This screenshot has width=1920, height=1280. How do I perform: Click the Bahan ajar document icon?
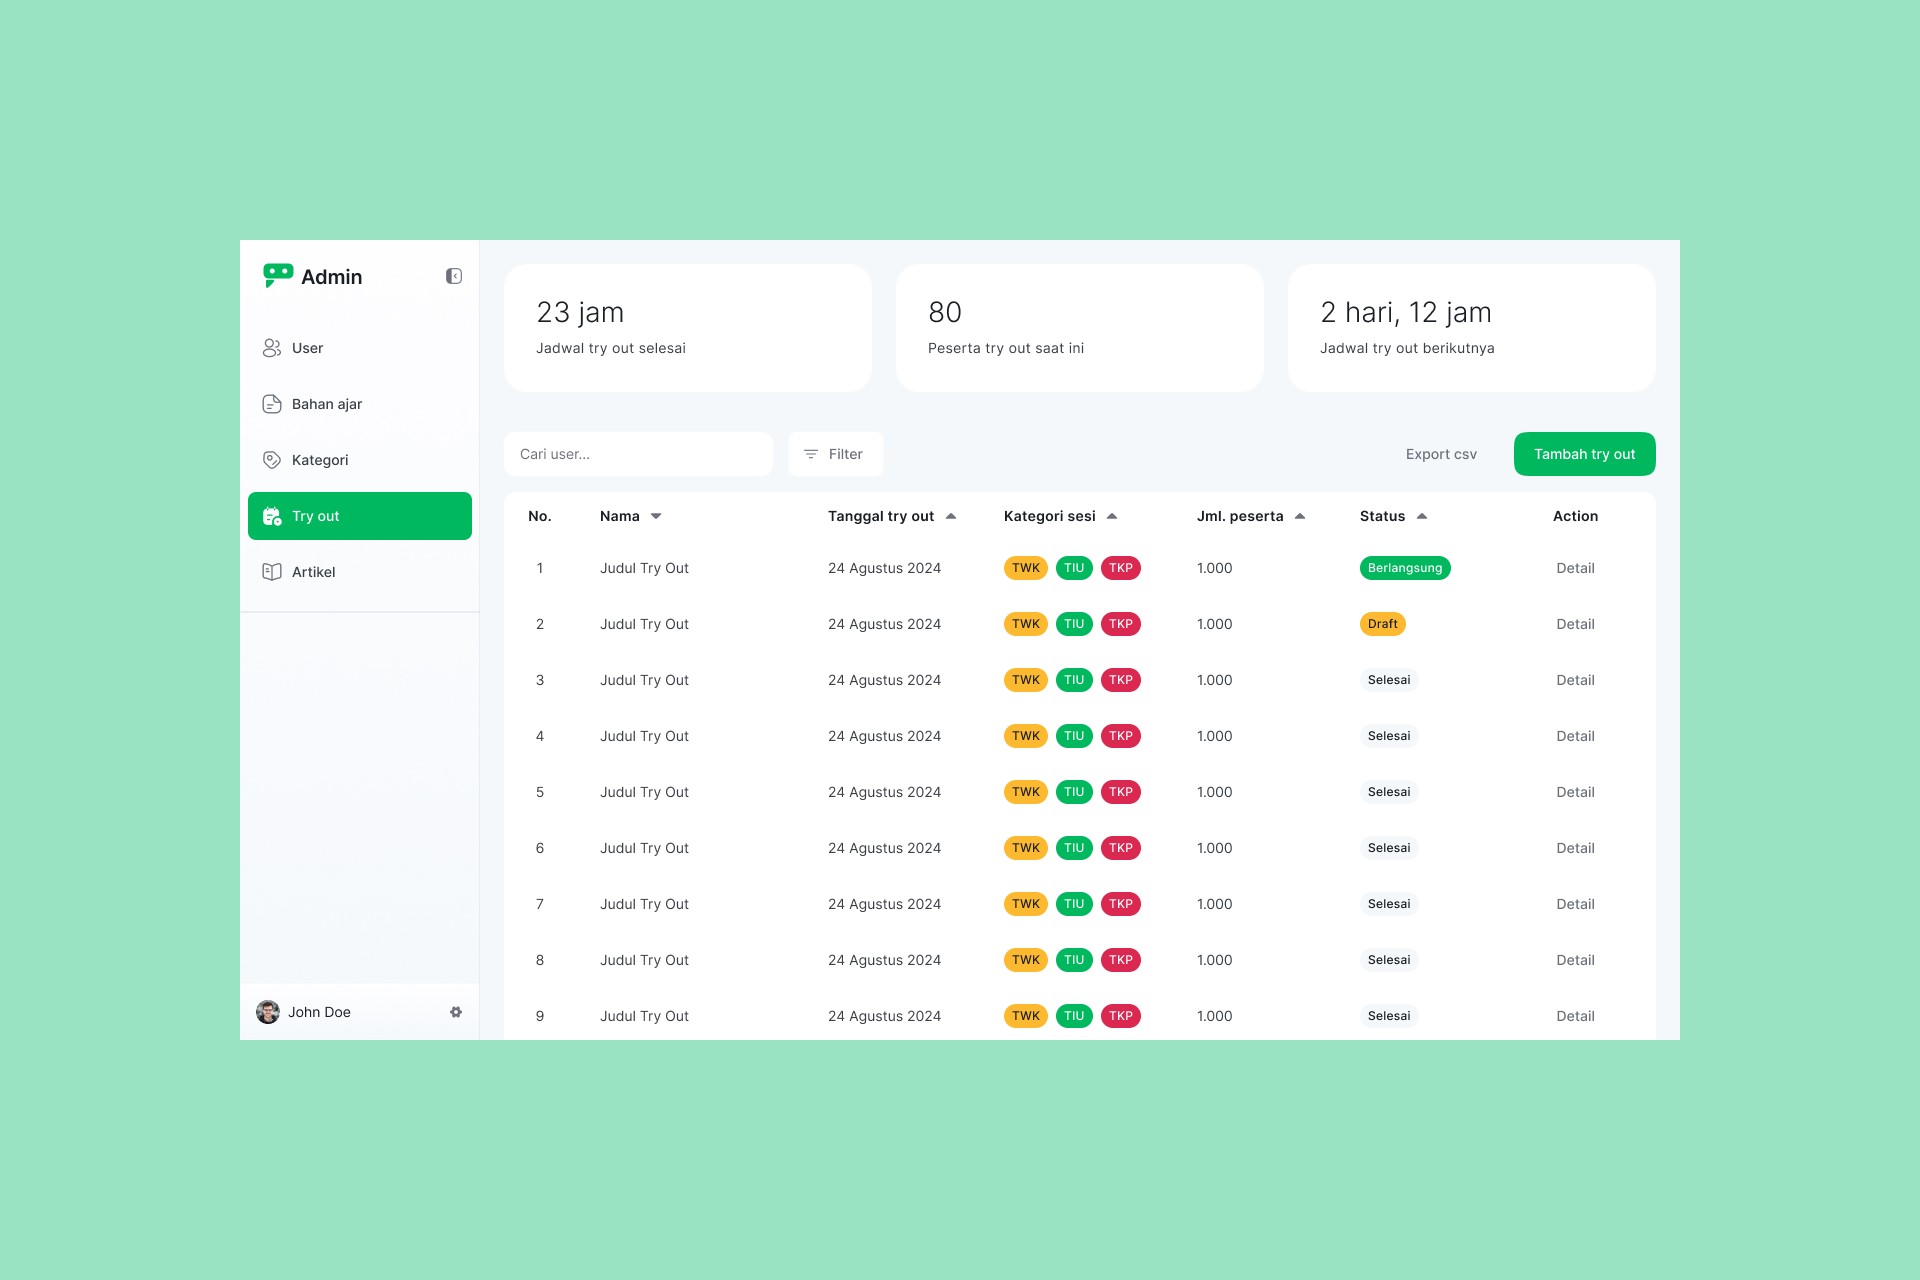pyautogui.click(x=271, y=404)
